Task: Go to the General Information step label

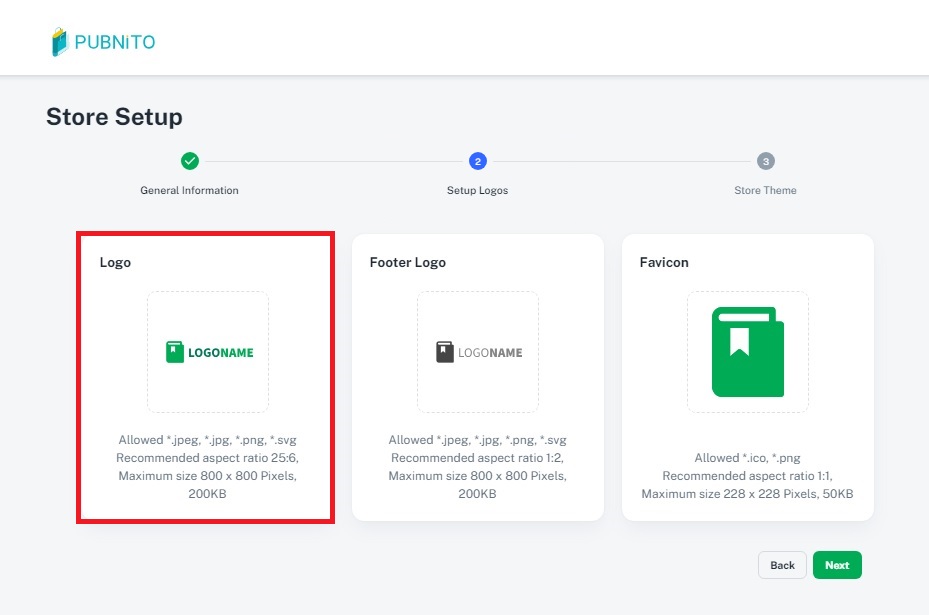Action: [x=189, y=190]
